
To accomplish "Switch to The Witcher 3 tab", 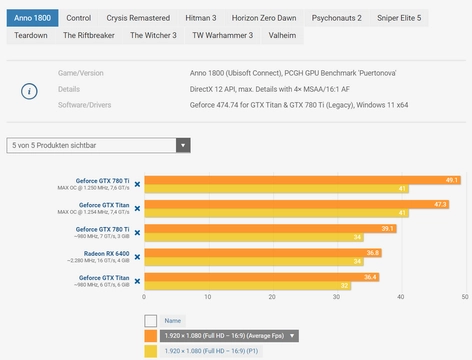I will 153,35.
